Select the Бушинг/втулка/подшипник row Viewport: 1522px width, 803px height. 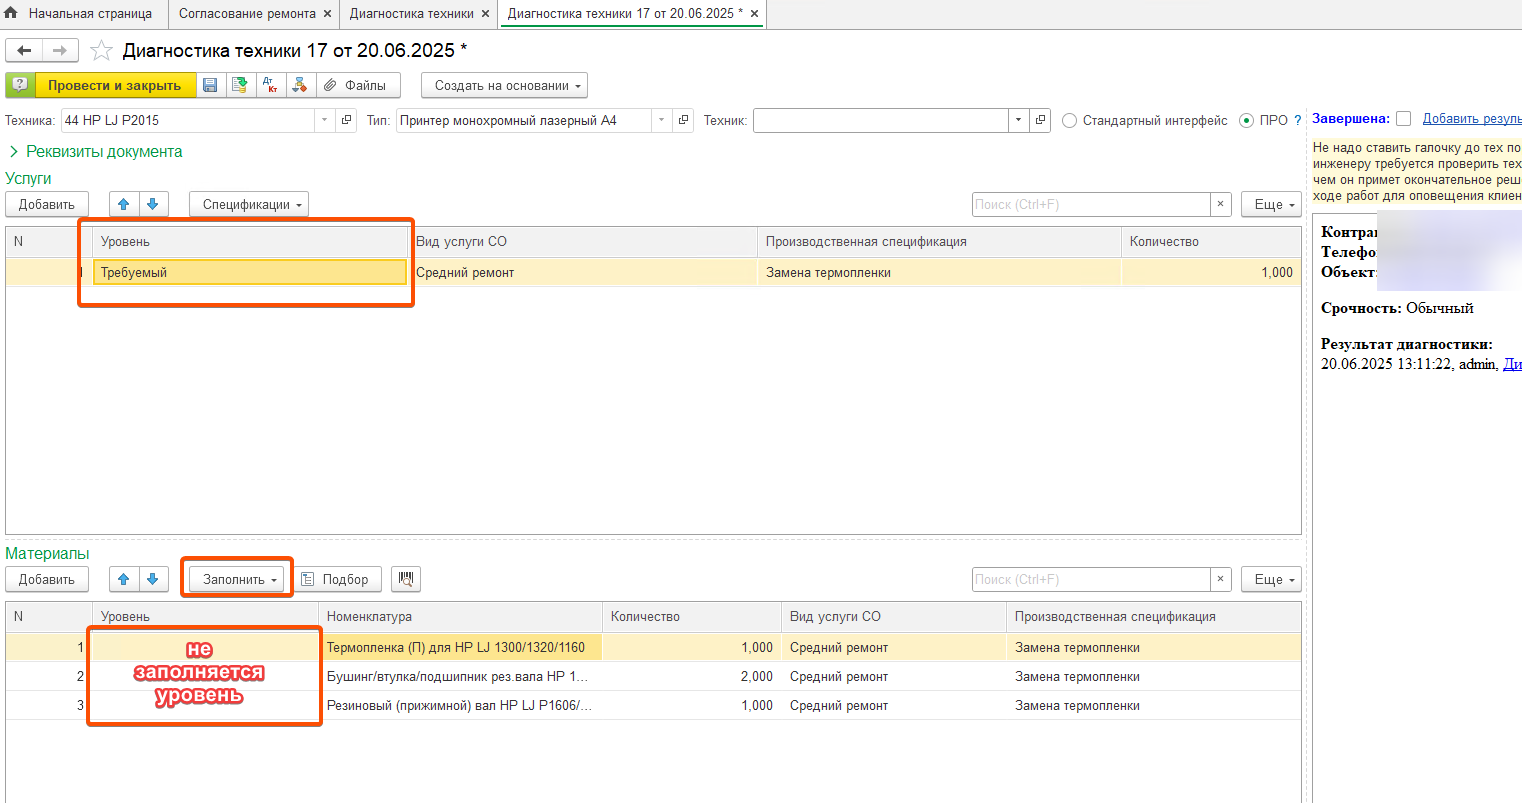click(653, 677)
